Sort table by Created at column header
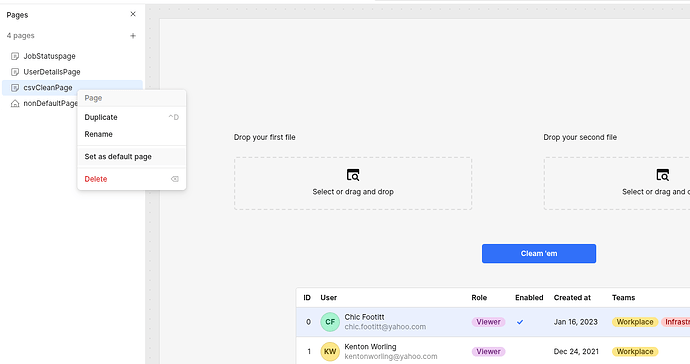This screenshot has width=690, height=364. click(x=572, y=298)
